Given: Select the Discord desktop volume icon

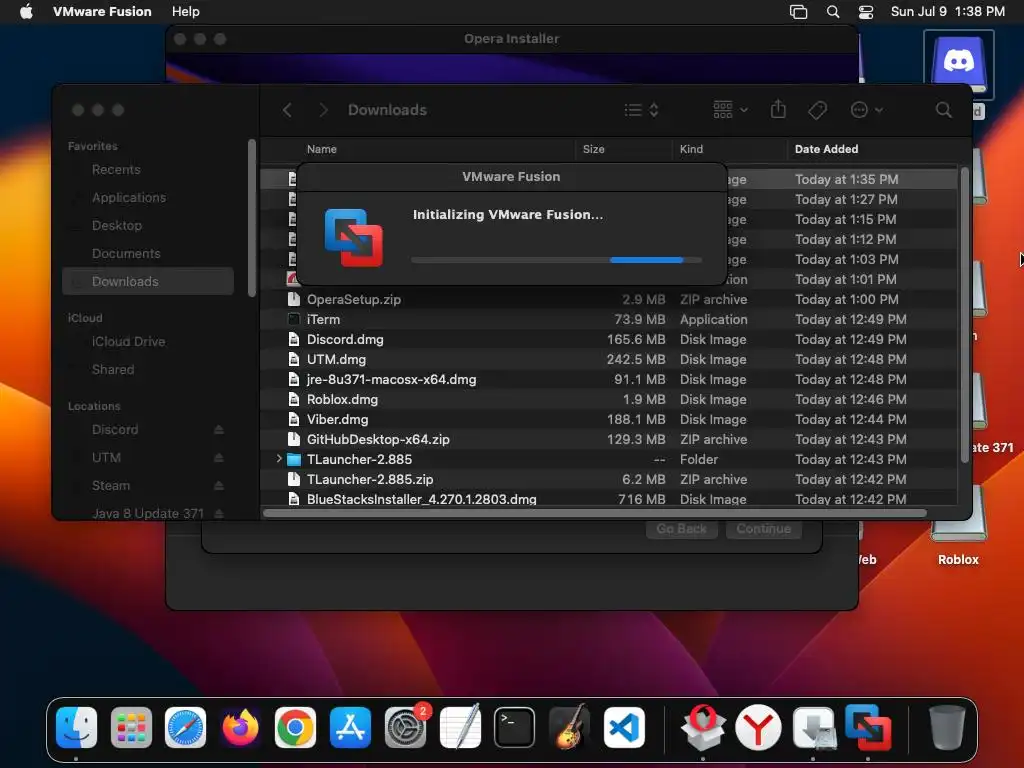Looking at the screenshot, I should point(958,65).
